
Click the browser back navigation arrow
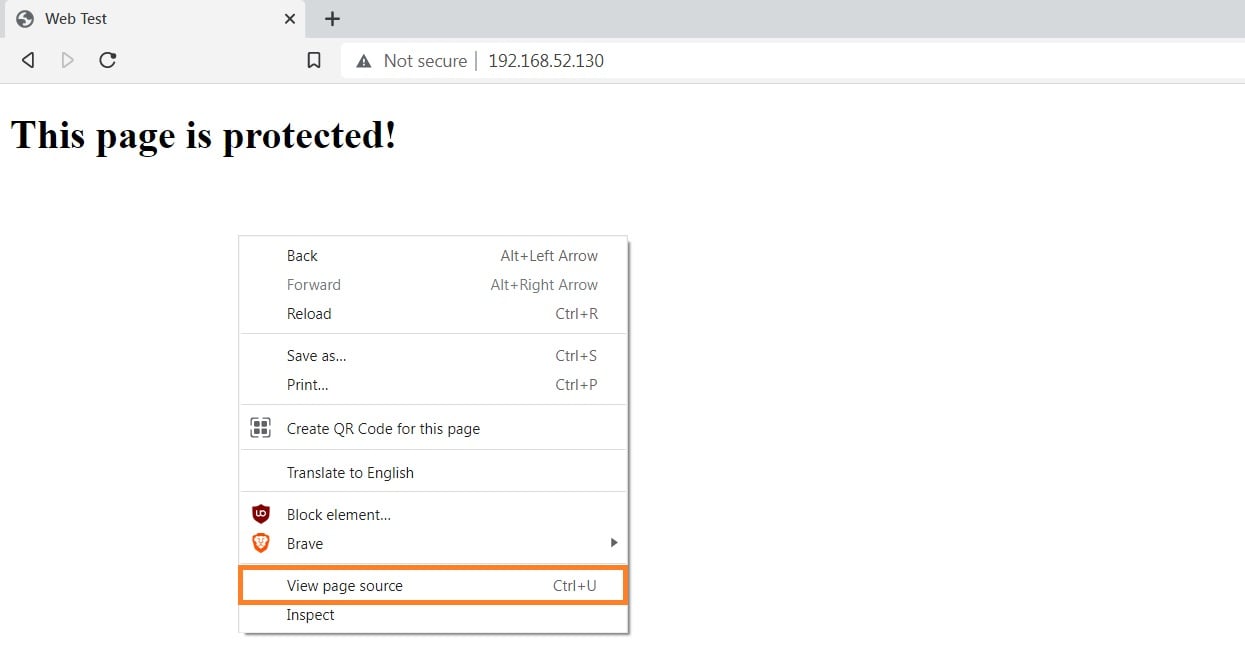click(28, 61)
